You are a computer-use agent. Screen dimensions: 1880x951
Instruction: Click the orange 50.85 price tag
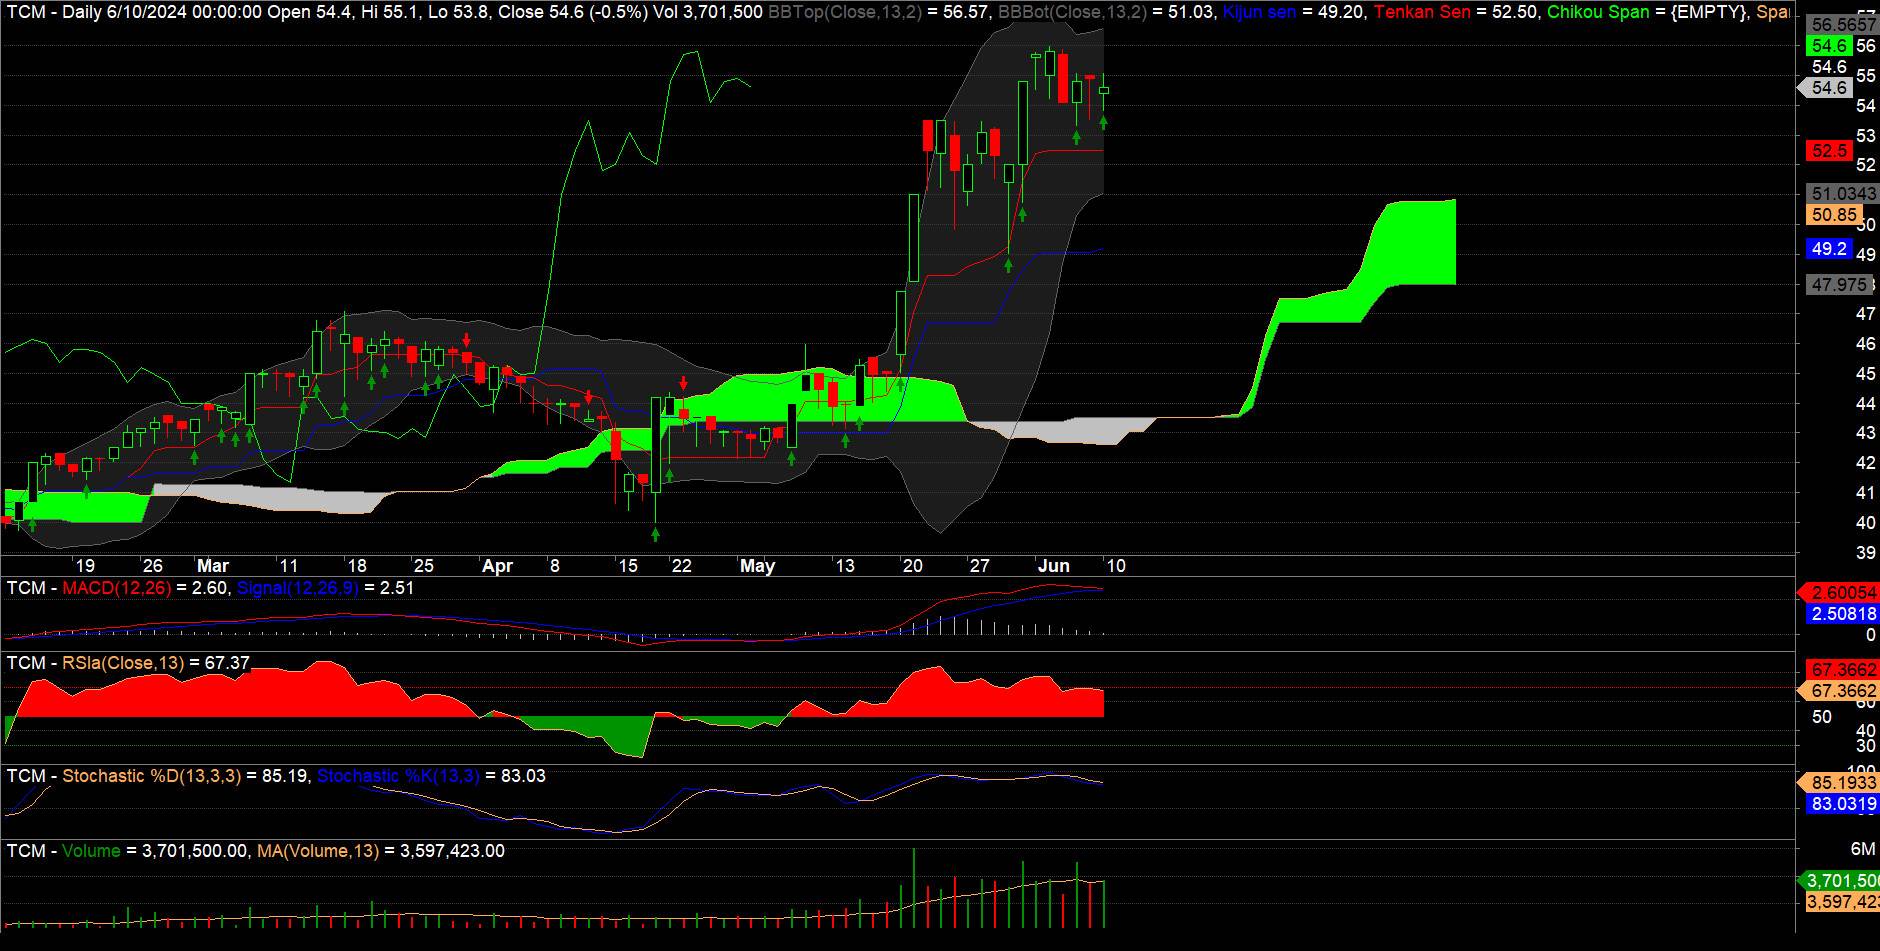tap(1834, 215)
